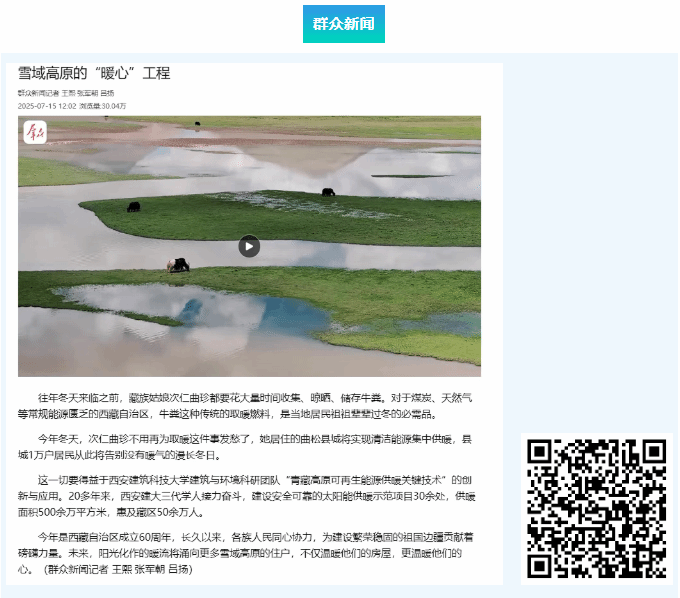Click the publish date 2025-07-15 12:02
680x598 pixels.
click(47, 105)
